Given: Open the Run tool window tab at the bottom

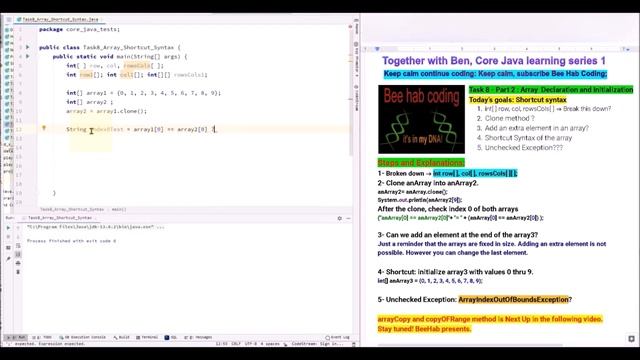Looking at the screenshot, I should (x=16, y=338).
